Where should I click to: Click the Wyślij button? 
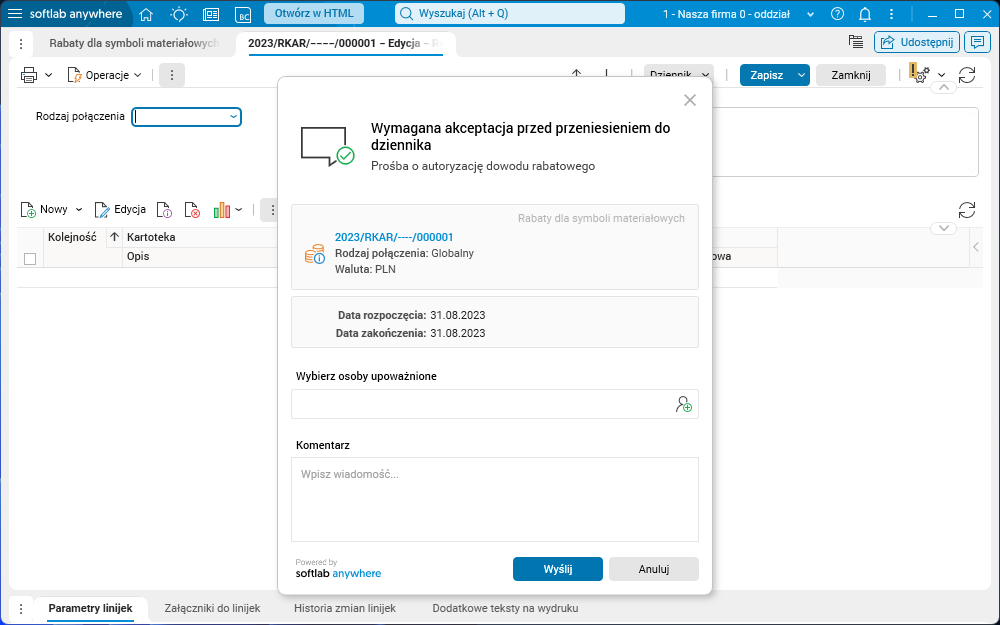(x=557, y=569)
